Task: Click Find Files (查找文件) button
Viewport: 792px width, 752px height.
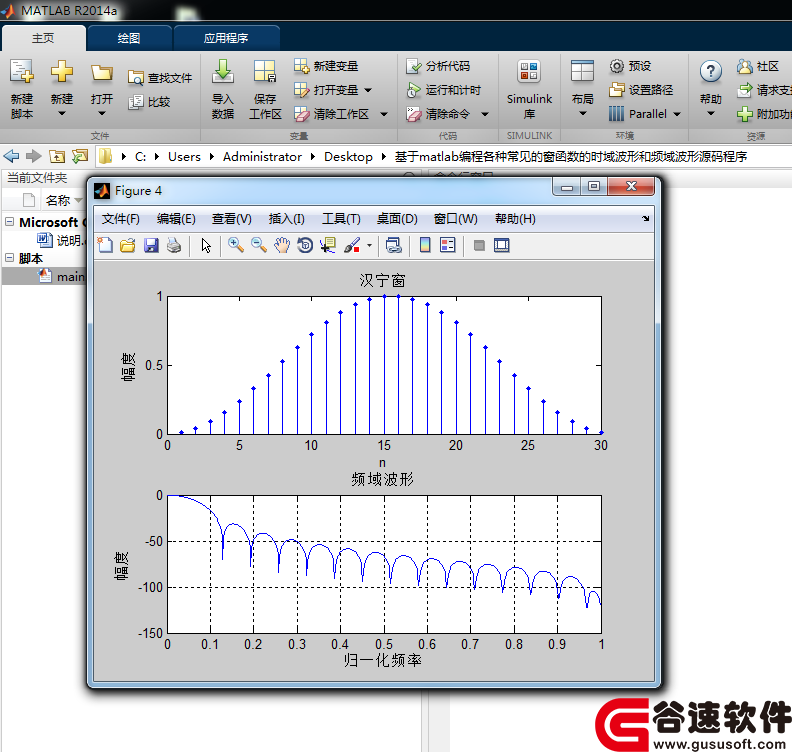Action: (160, 77)
